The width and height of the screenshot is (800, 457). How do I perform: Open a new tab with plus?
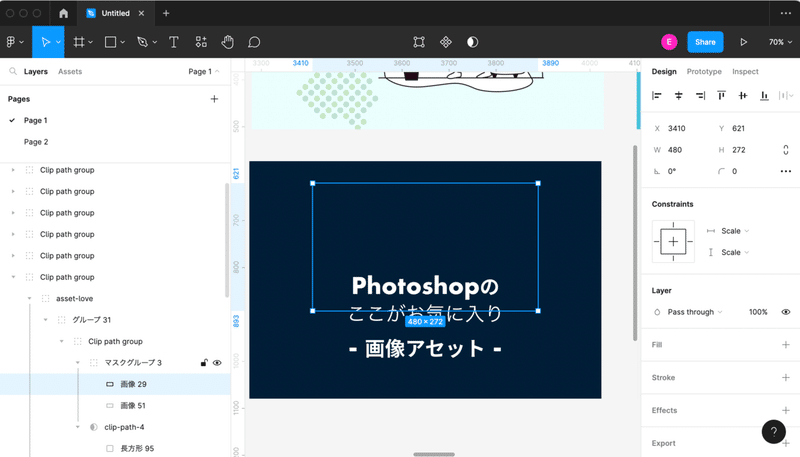[x=166, y=13]
